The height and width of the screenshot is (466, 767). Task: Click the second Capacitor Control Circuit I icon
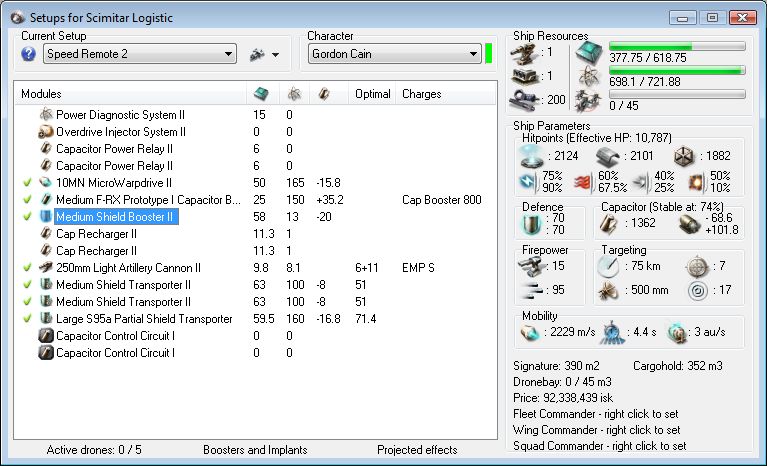(45, 353)
